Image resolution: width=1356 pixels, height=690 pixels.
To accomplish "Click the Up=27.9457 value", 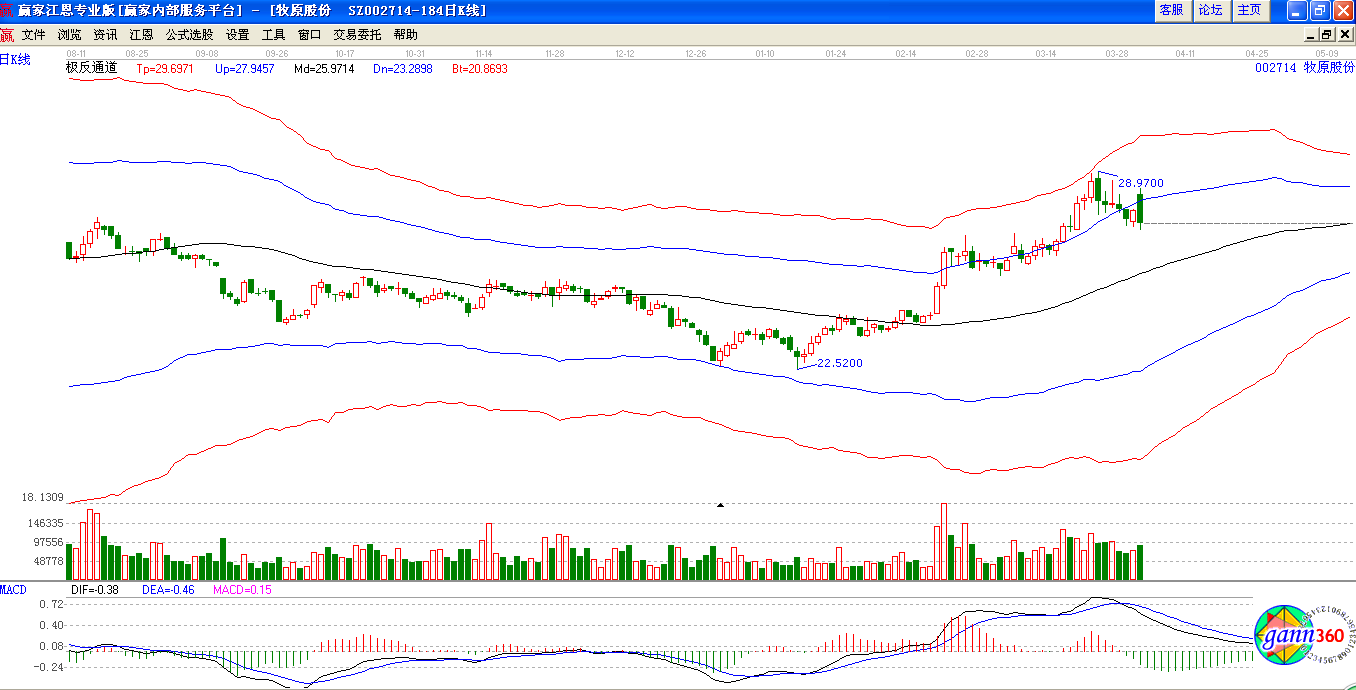I will 244,70.
